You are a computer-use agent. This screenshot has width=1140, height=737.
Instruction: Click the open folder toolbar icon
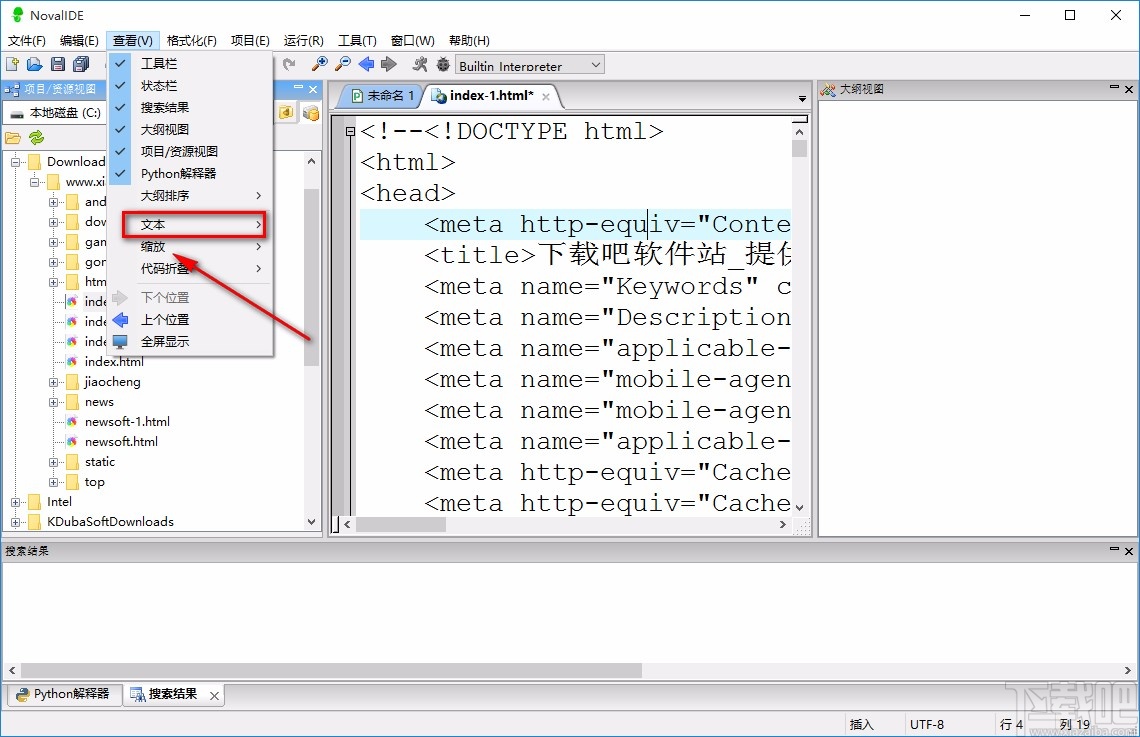point(34,65)
